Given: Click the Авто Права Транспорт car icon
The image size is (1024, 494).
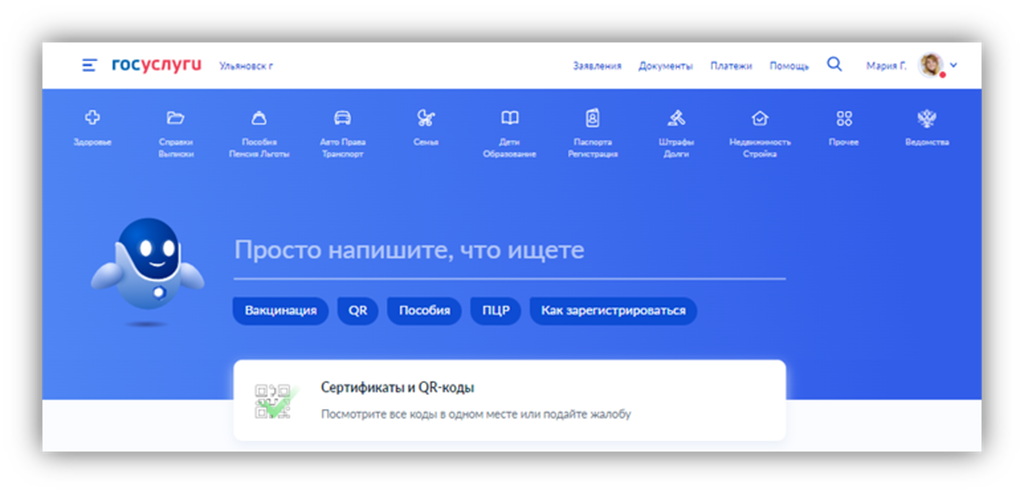Looking at the screenshot, I should click(x=343, y=119).
